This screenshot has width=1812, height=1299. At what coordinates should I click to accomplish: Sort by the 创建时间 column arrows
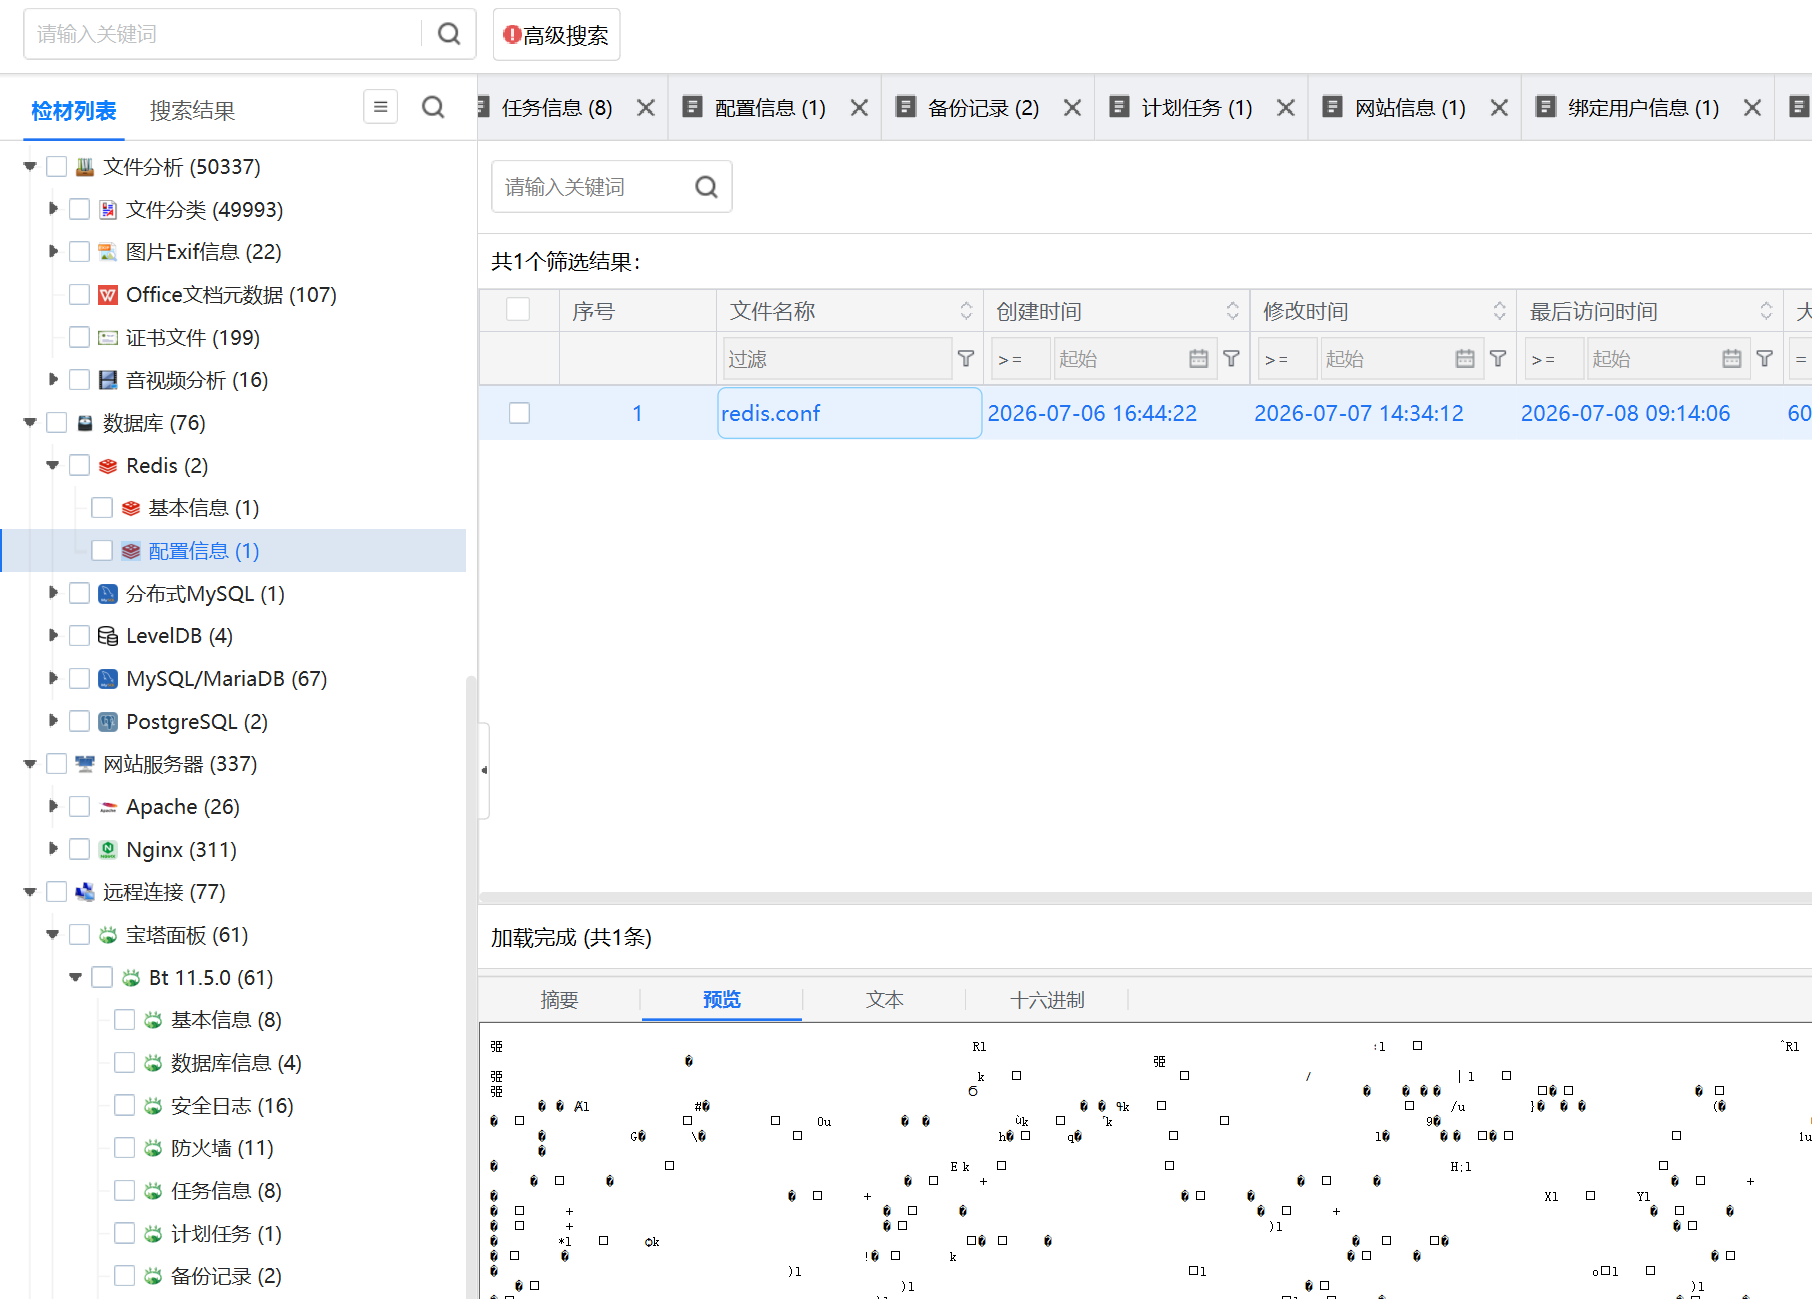[x=1232, y=311]
